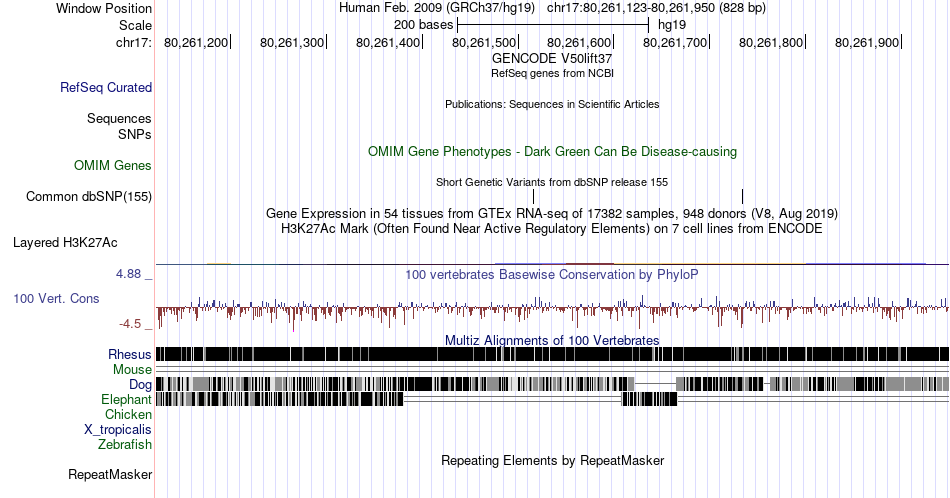This screenshot has height=498, width=950.
Task: Click Multiz Alignments of 100 Vertebrates title
Action: coord(552,340)
